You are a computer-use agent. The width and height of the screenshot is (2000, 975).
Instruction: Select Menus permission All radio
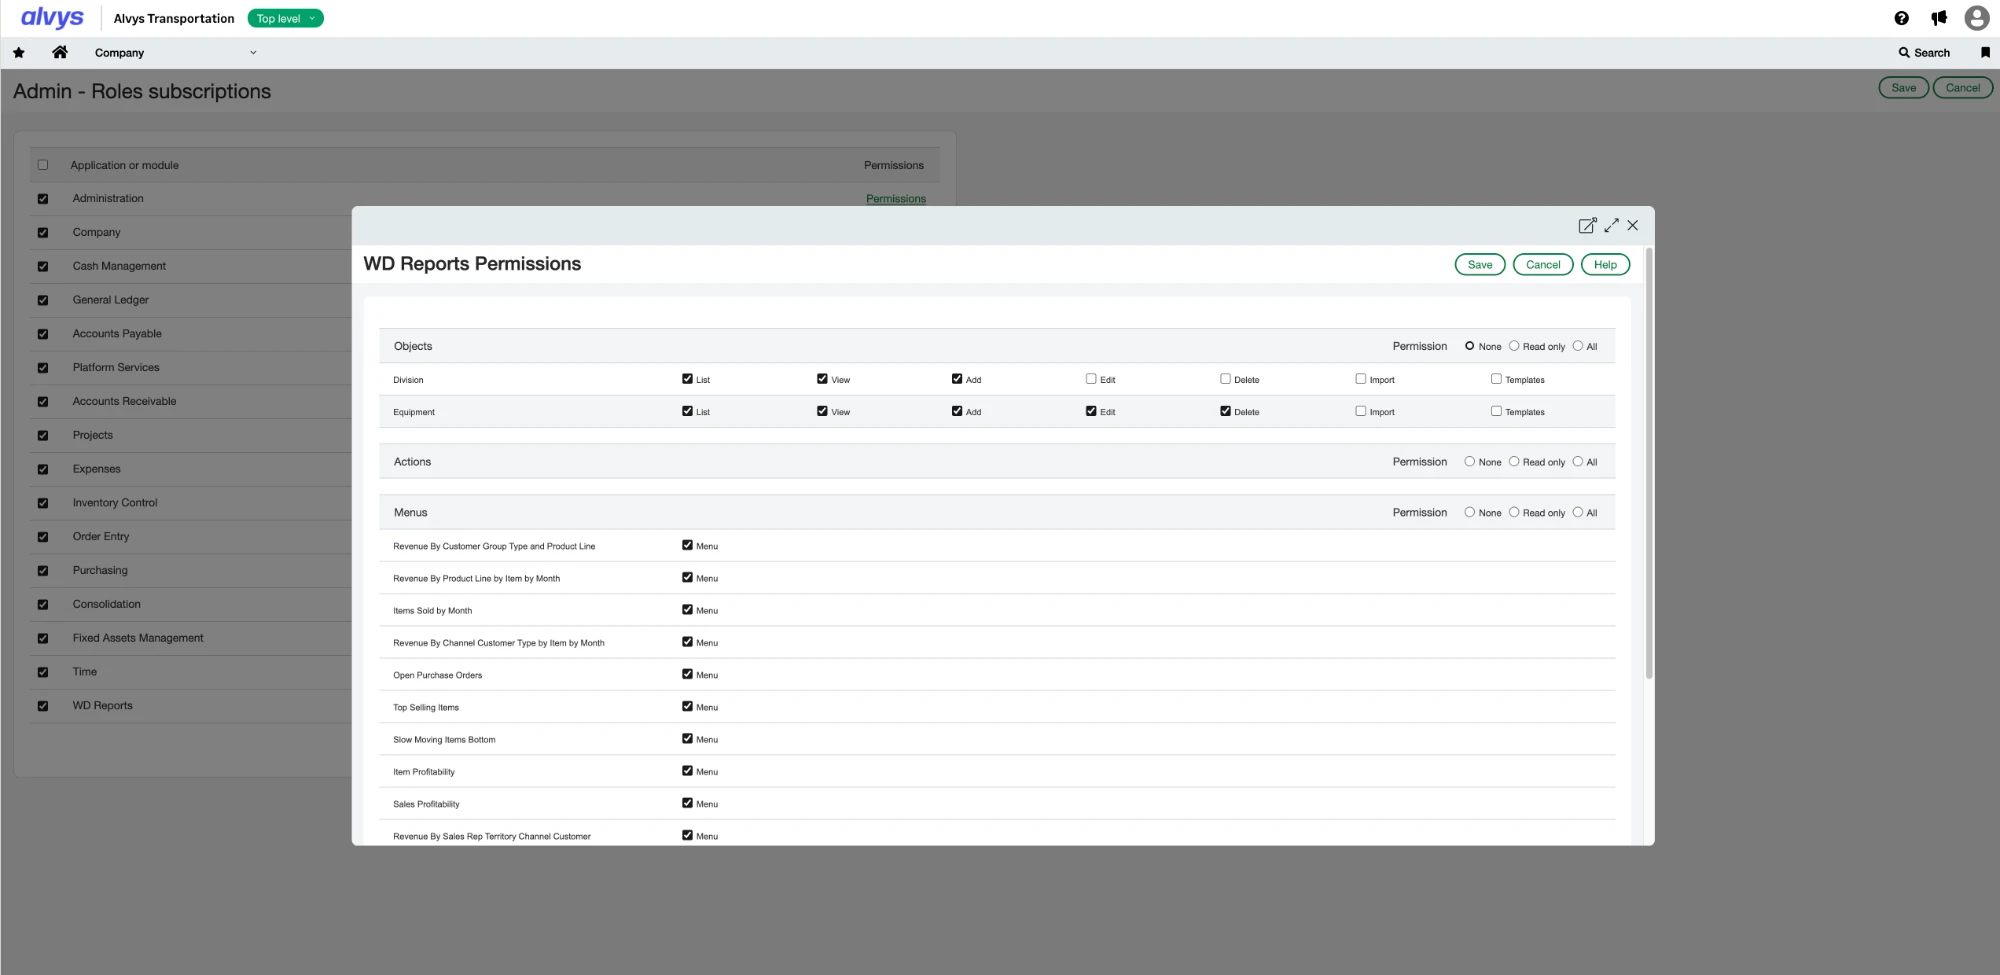coord(1578,512)
